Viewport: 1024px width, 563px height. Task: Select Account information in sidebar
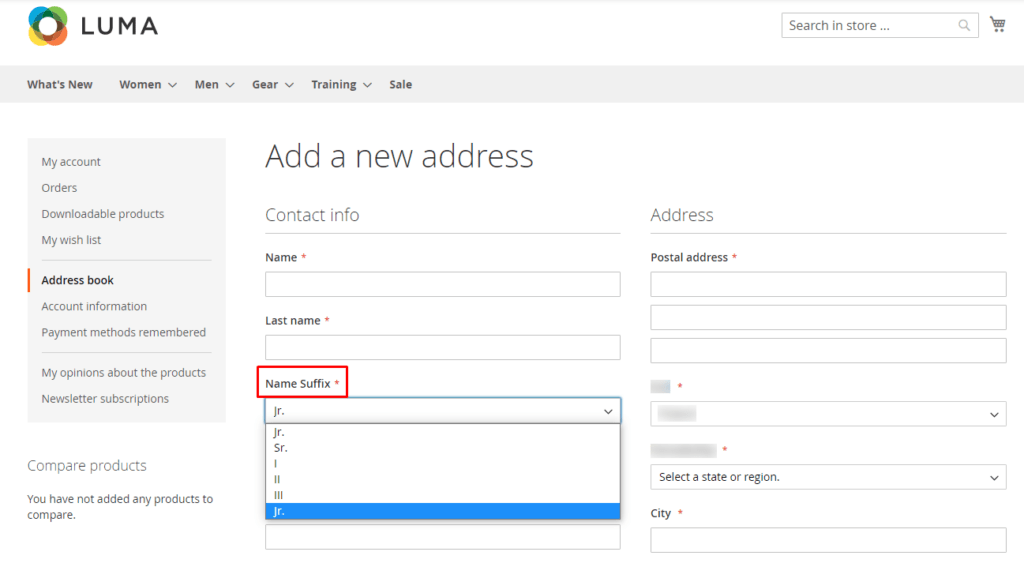(x=94, y=306)
